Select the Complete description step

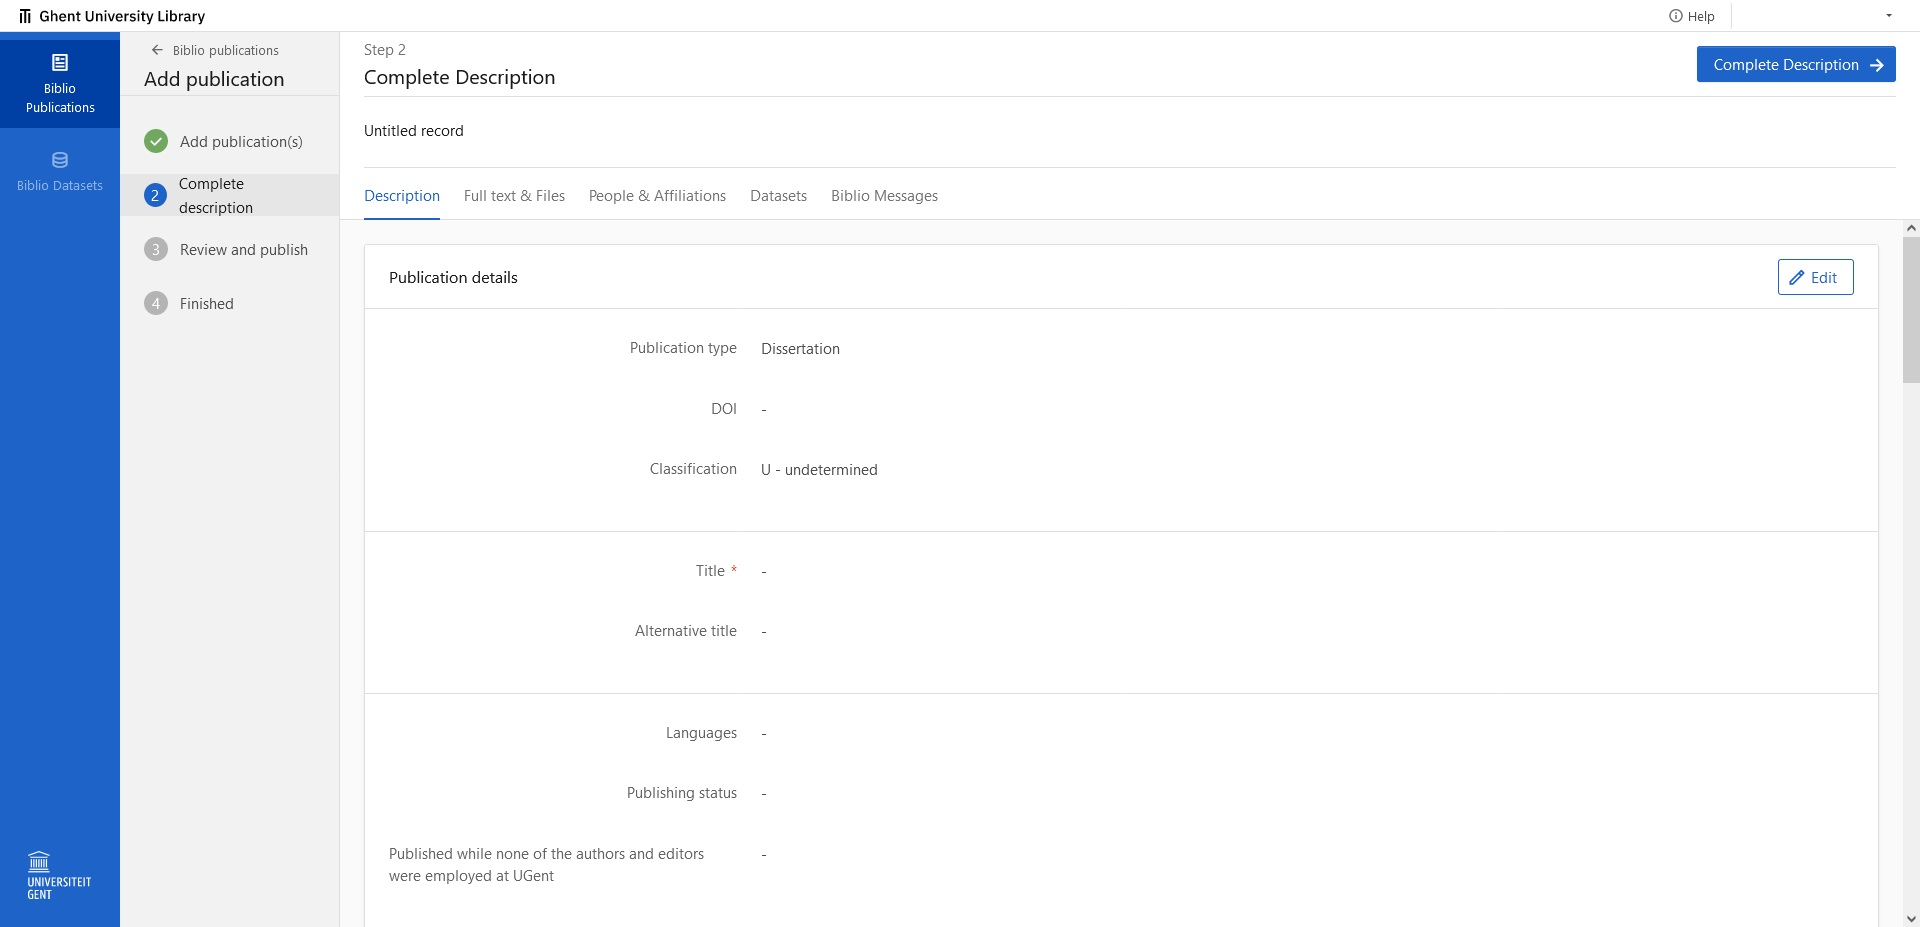[x=215, y=195]
